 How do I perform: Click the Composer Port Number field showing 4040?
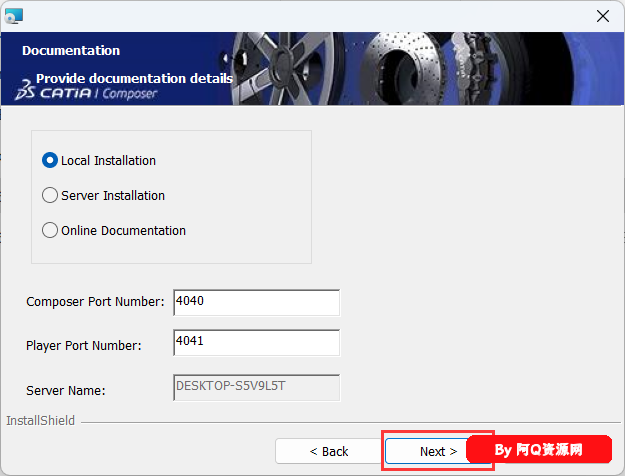(x=256, y=302)
